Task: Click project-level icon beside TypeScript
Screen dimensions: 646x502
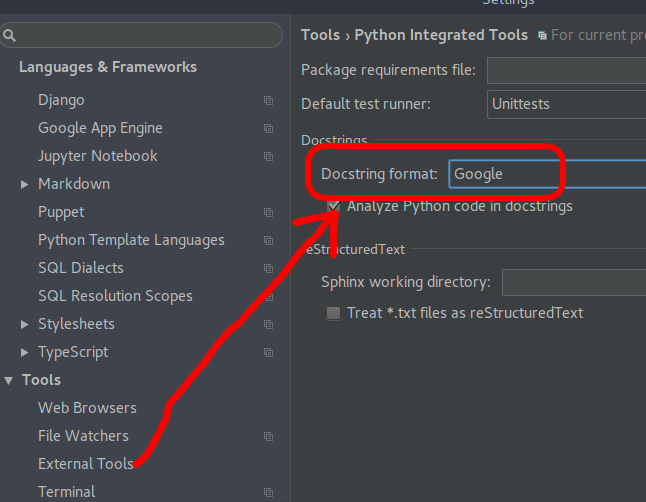Action: point(268,352)
